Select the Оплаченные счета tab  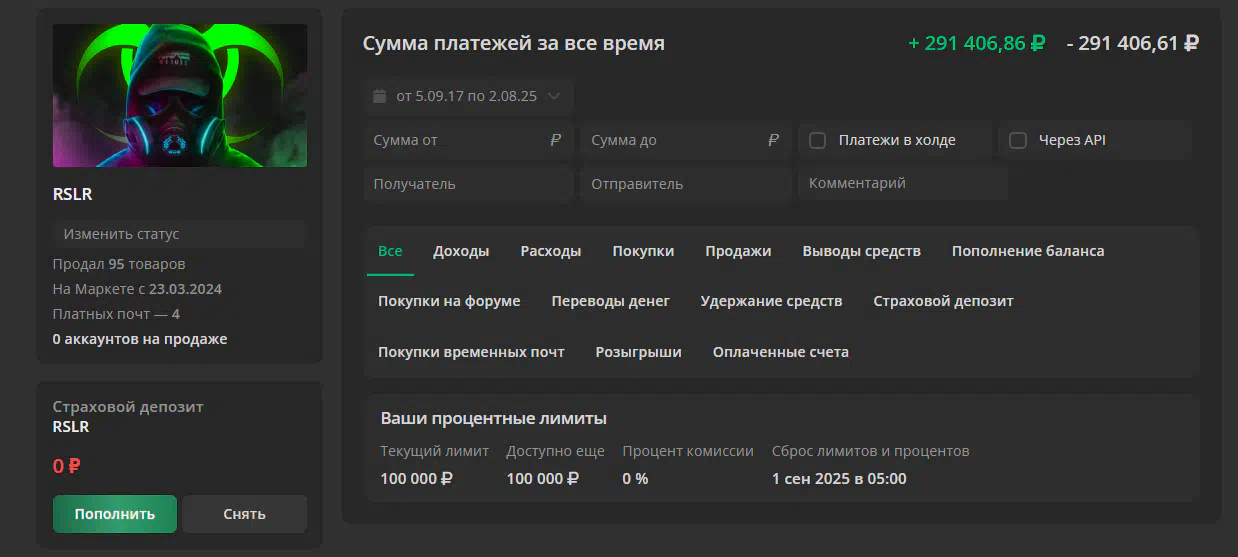pyautogui.click(x=781, y=352)
